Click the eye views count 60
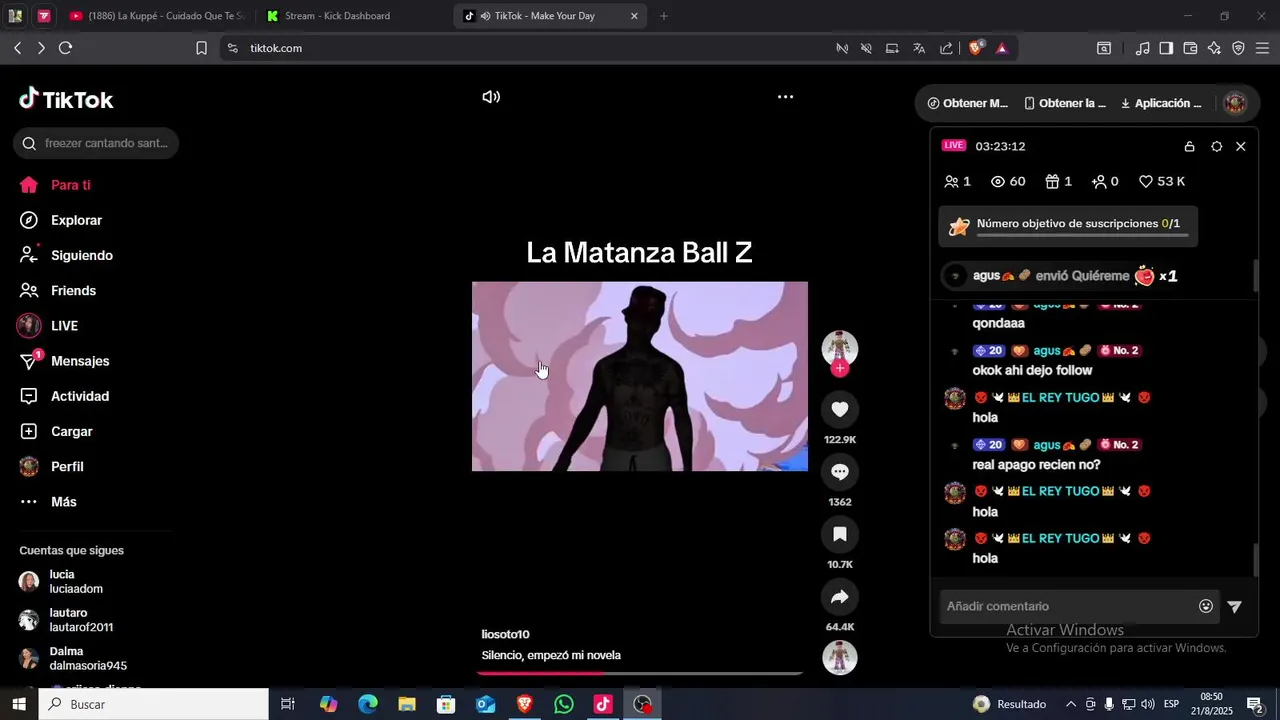Viewport: 1280px width, 720px height. tap(1008, 181)
